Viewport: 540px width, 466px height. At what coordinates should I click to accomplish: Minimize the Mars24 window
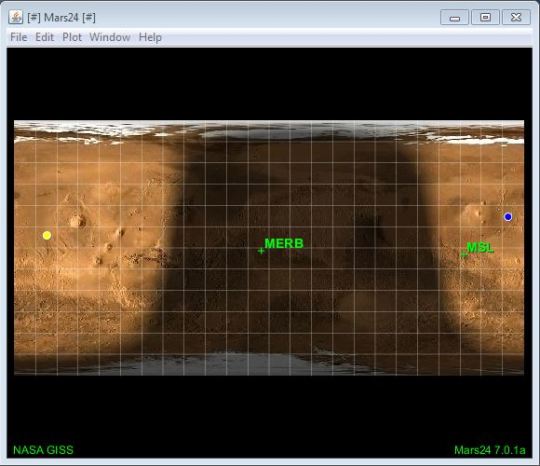click(454, 17)
